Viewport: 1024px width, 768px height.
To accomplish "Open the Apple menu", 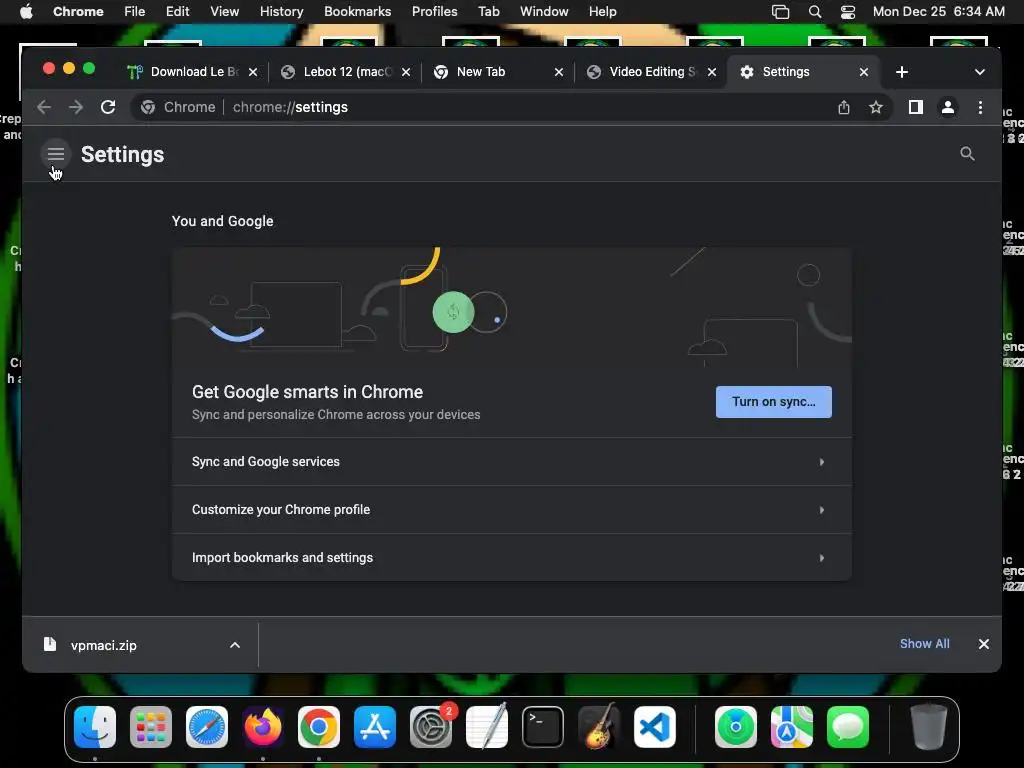I will pyautogui.click(x=26, y=12).
